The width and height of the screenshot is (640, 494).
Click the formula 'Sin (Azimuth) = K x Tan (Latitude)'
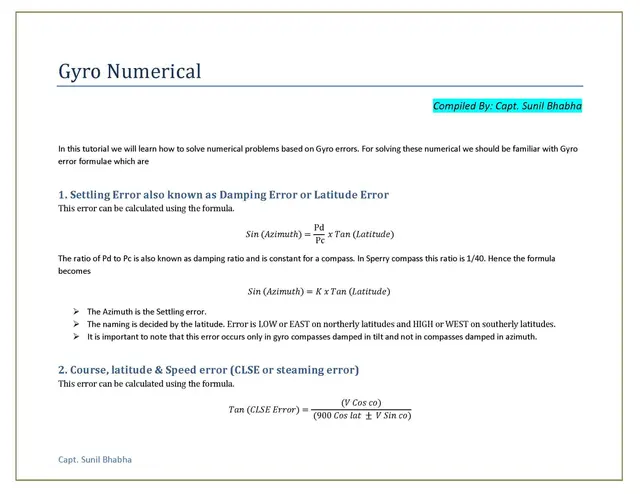pos(319,292)
